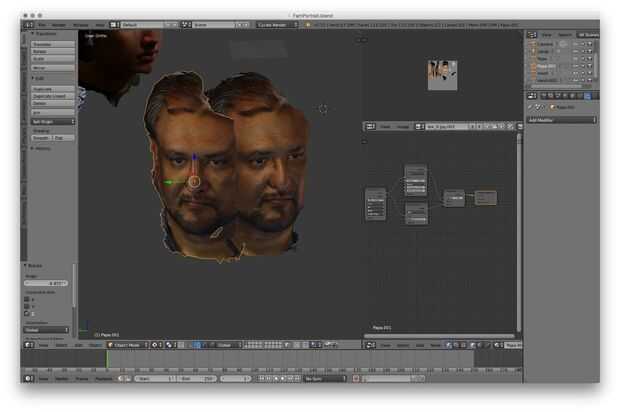This screenshot has height=412, width=620.
Task: Click the Start frame field in Timeline
Action: coord(155,378)
